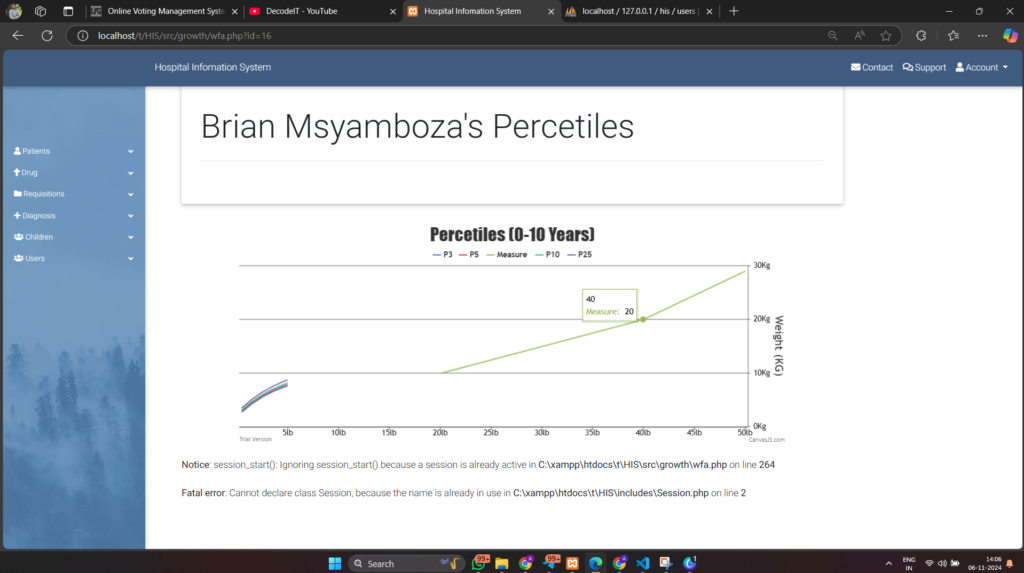The height and width of the screenshot is (573, 1024).
Task: Close the localhost phpMyAdmin tab
Action: (x=709, y=11)
